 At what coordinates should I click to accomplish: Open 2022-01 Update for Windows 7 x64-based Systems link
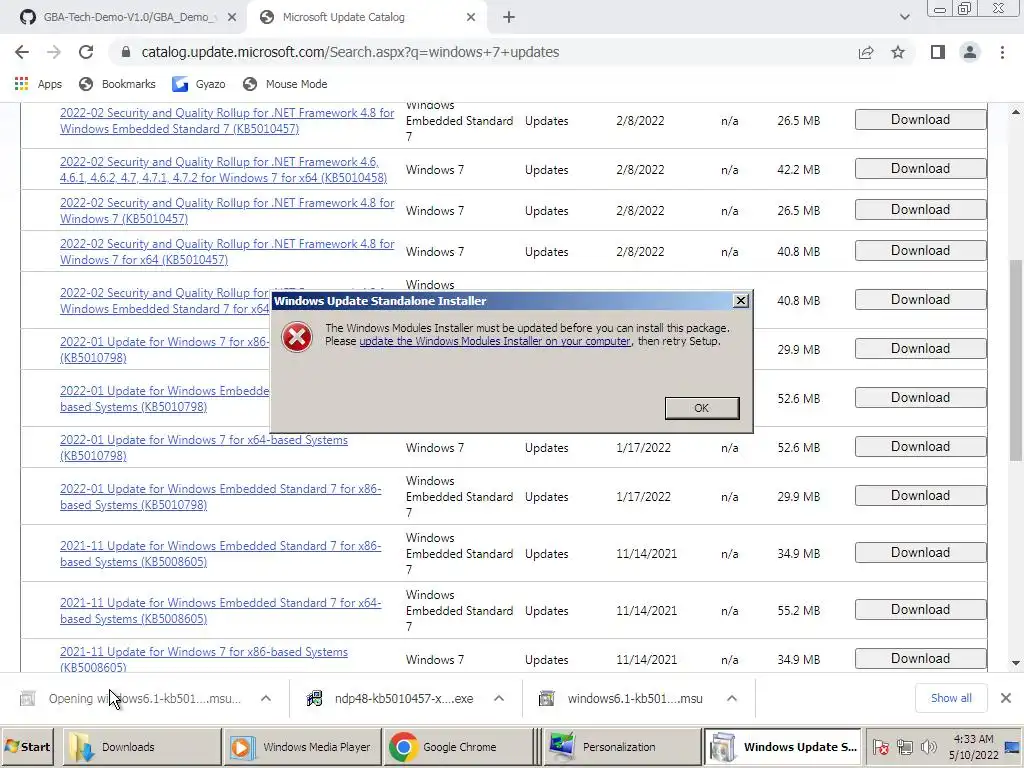click(204, 447)
